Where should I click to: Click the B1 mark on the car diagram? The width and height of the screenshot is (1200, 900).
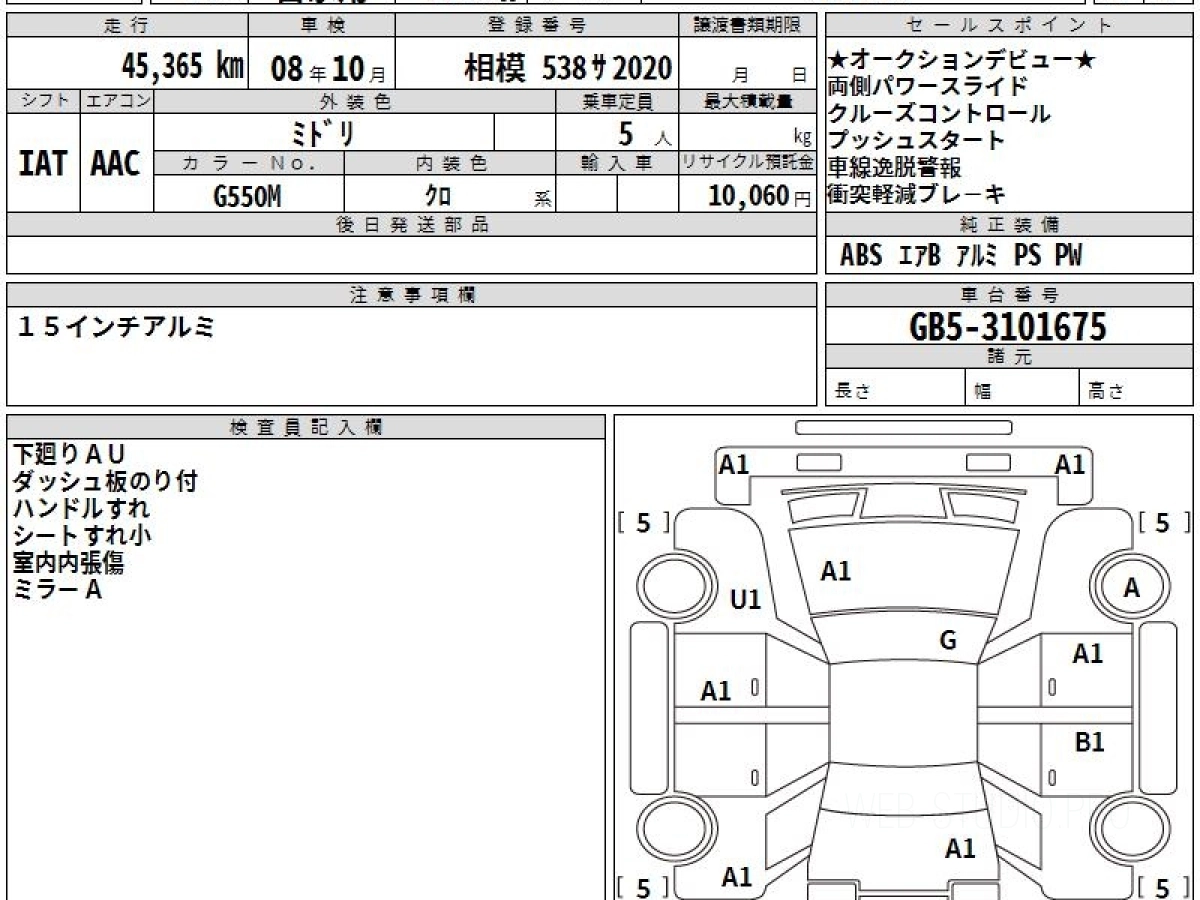coord(1089,743)
